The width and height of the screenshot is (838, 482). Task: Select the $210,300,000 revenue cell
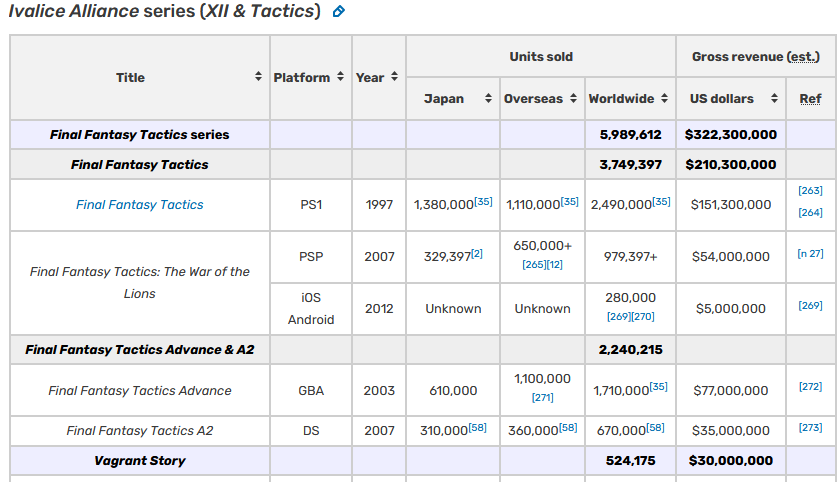pyautogui.click(x=731, y=165)
